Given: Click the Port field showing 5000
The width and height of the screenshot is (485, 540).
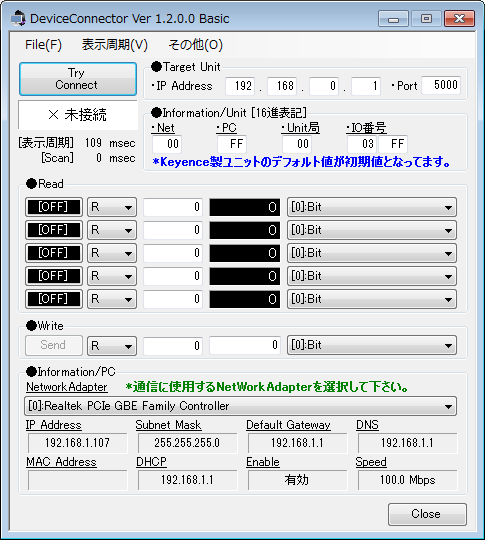Looking at the screenshot, I should 441,85.
